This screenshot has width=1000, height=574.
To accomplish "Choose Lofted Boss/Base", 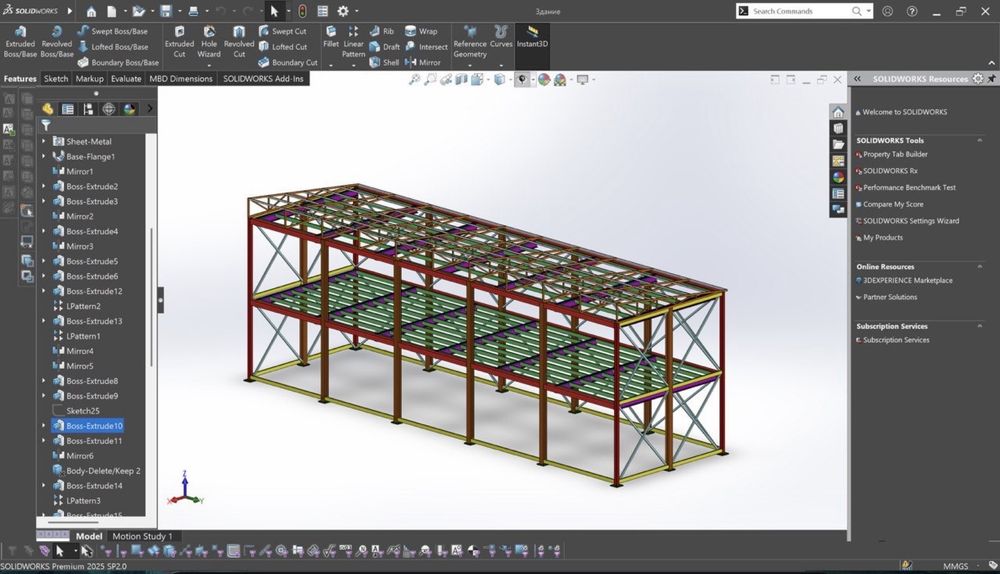I will coord(113,47).
